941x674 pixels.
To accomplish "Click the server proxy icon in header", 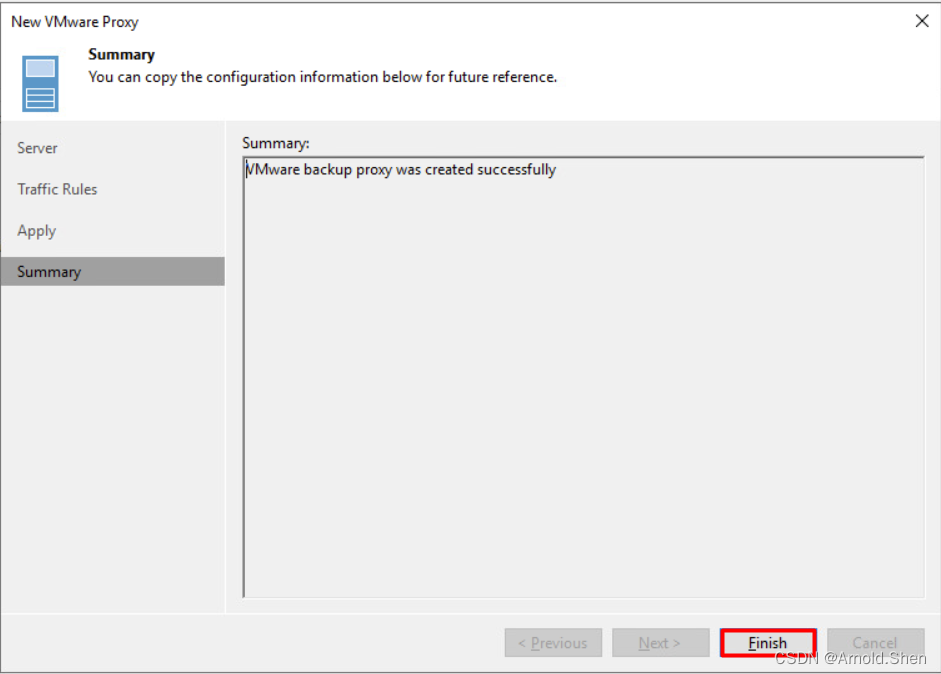I will tap(40, 83).
